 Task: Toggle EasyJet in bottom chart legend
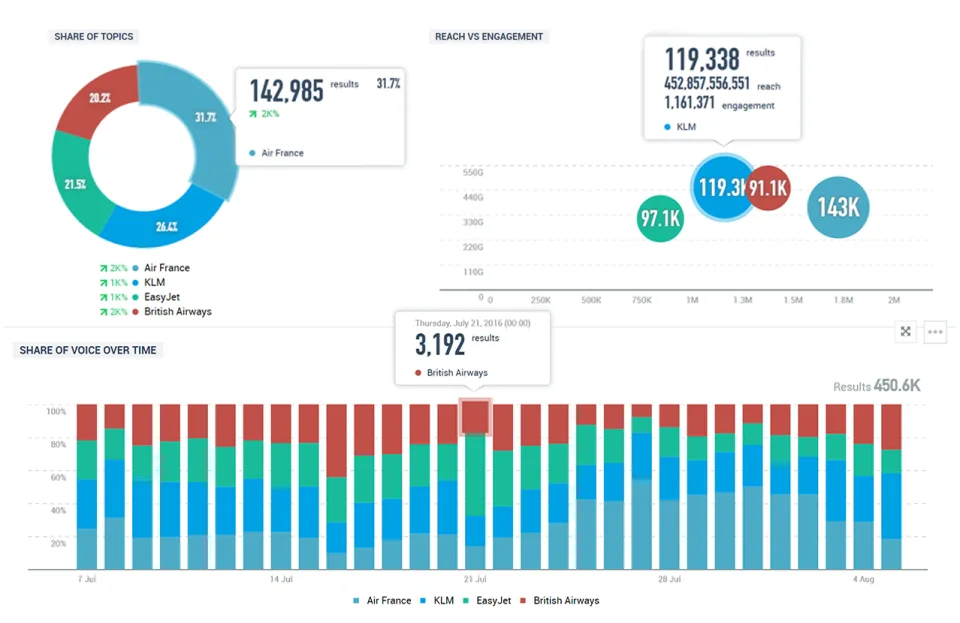pyautogui.click(x=487, y=600)
